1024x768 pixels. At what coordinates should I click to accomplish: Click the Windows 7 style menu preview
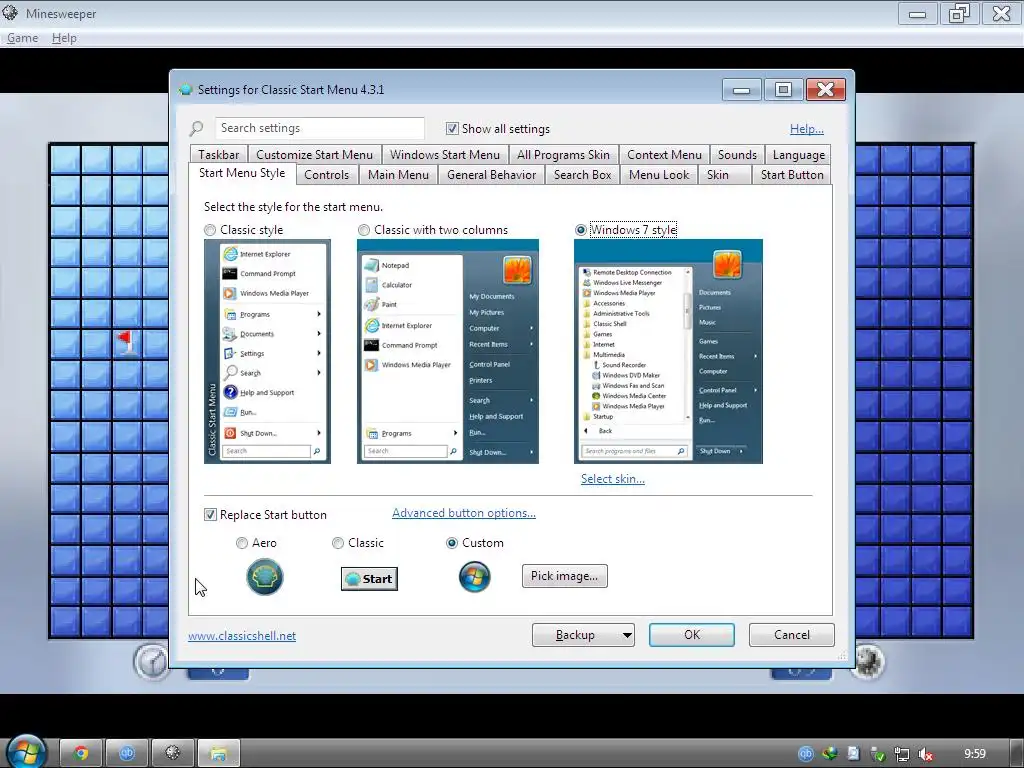pos(668,351)
